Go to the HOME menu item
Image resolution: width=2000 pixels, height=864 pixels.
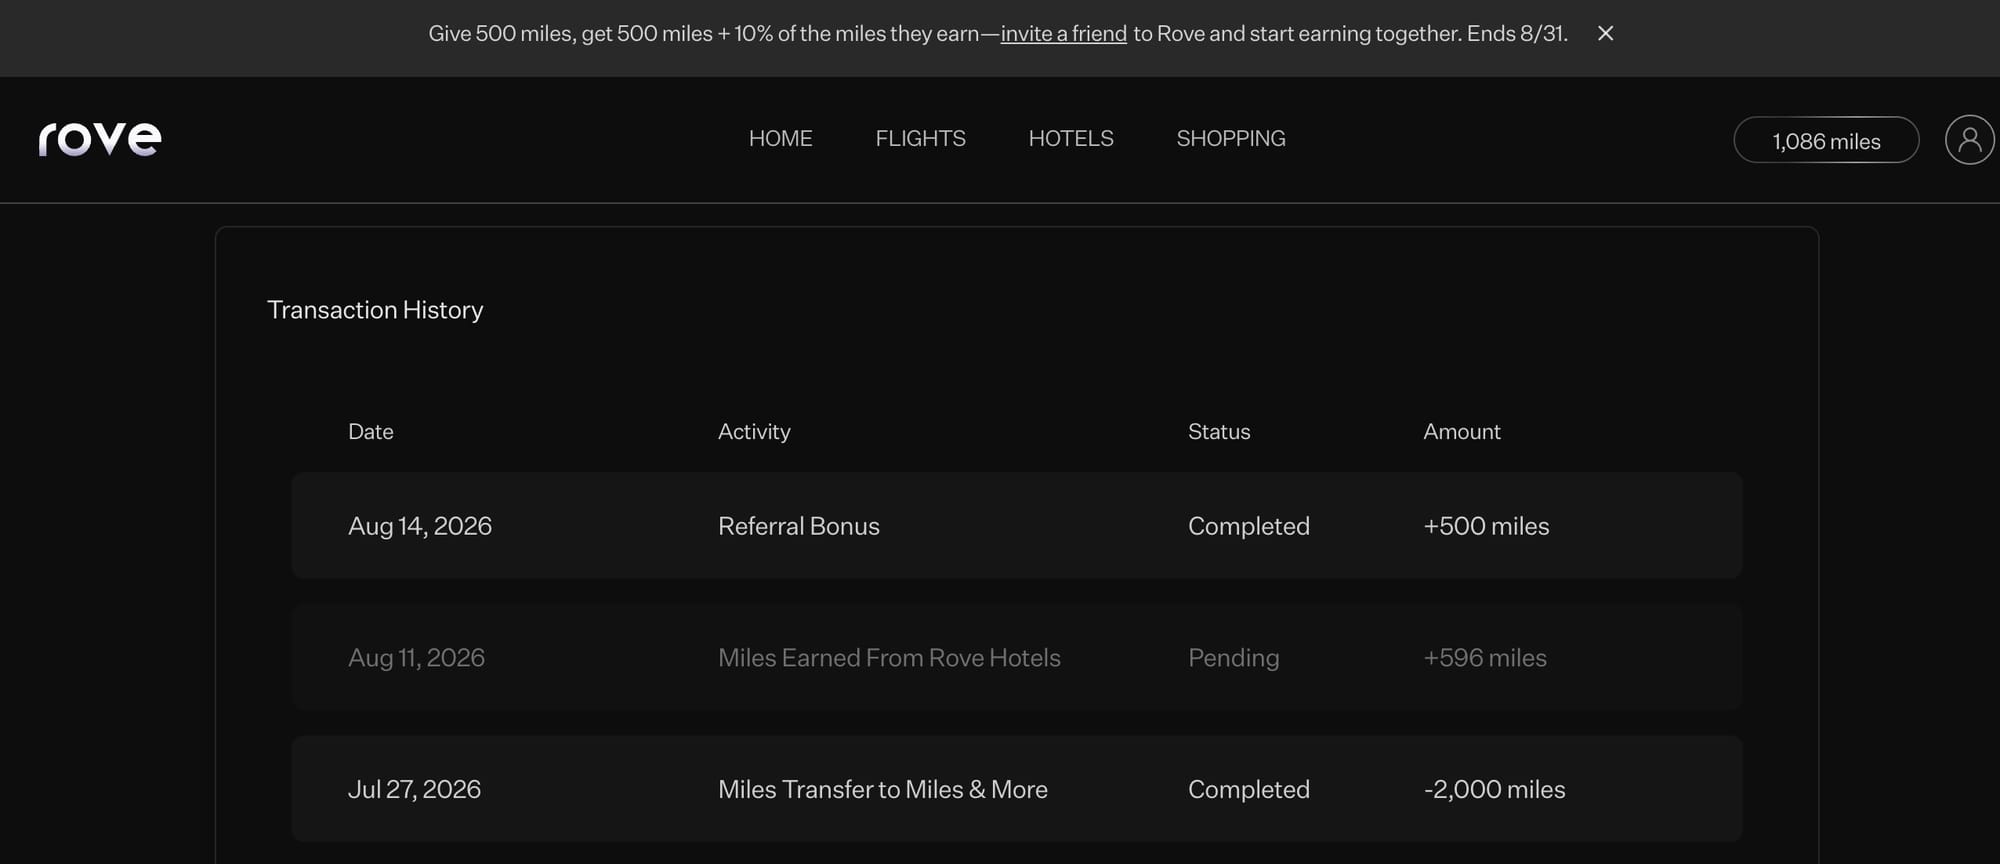pos(780,139)
